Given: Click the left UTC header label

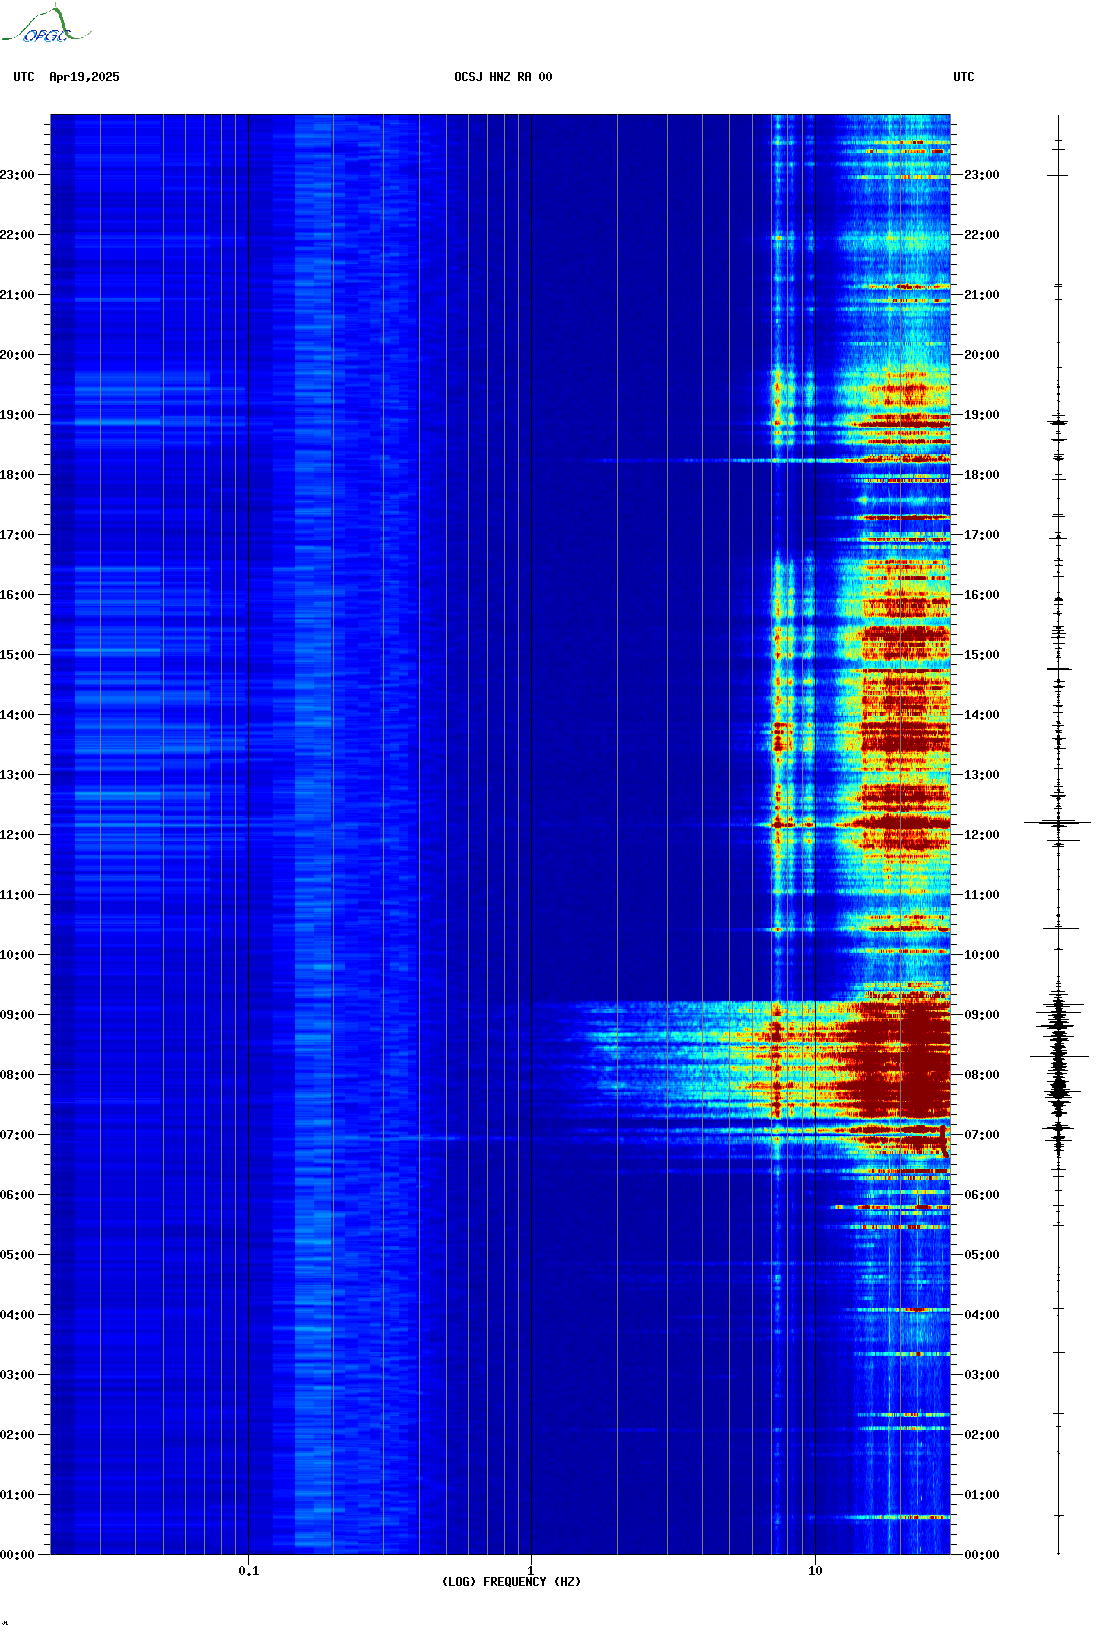Looking at the screenshot, I should coord(24,77).
